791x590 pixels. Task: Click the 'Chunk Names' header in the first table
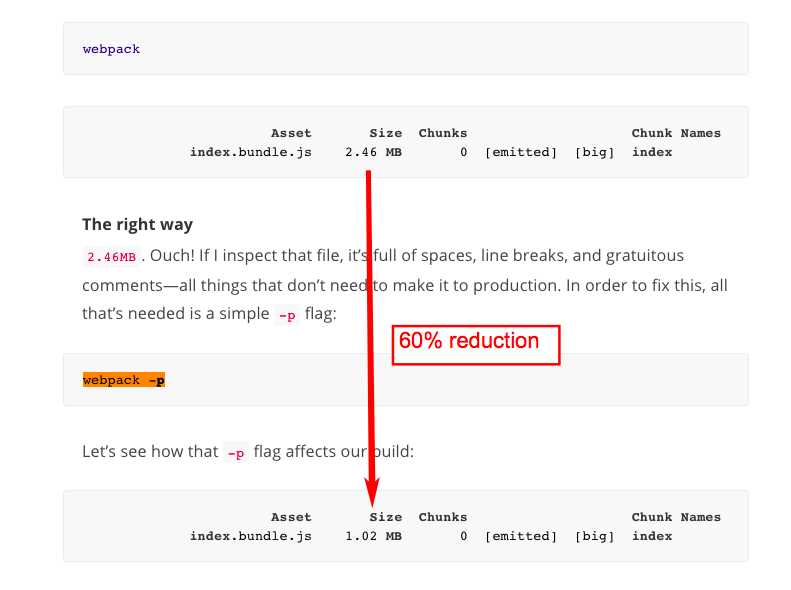676,133
